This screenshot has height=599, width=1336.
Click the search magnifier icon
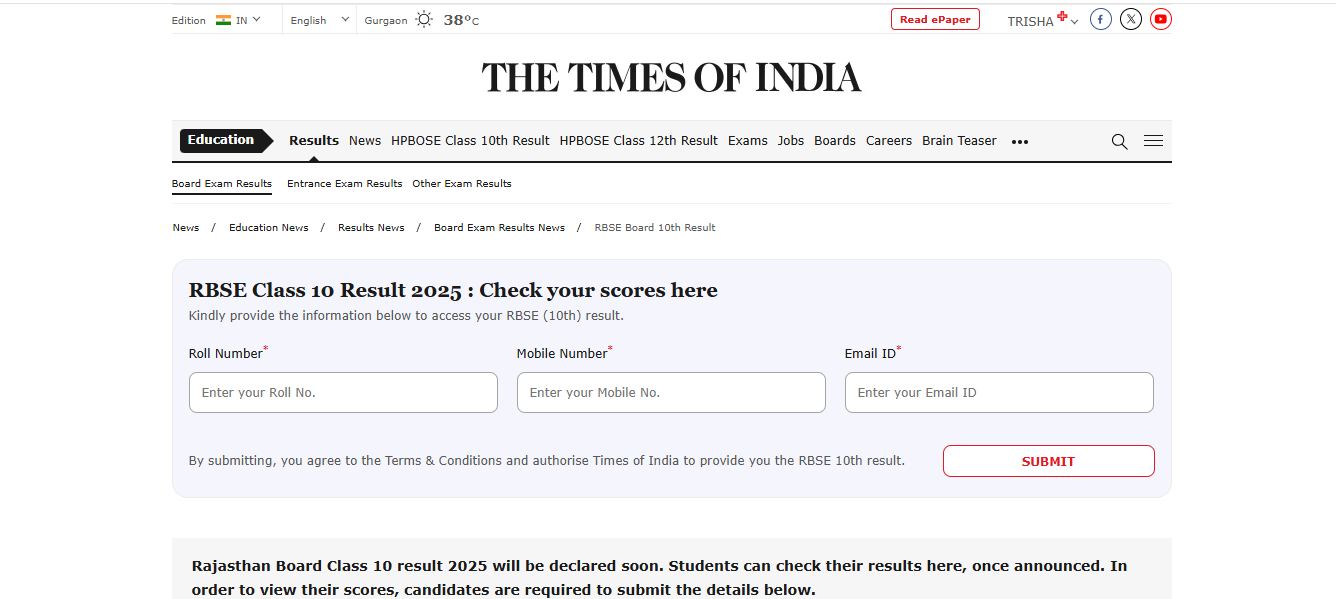pos(1119,141)
